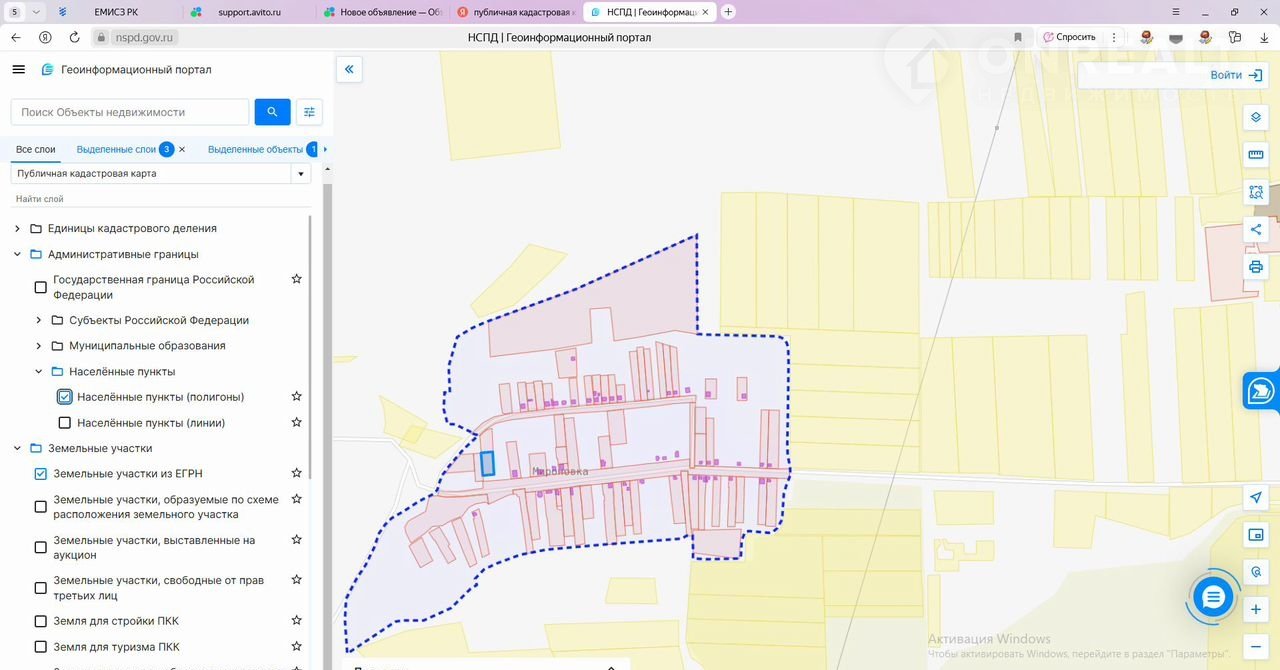
Task: Expand 'Муниципальные образования' tree node
Action: 38,346
